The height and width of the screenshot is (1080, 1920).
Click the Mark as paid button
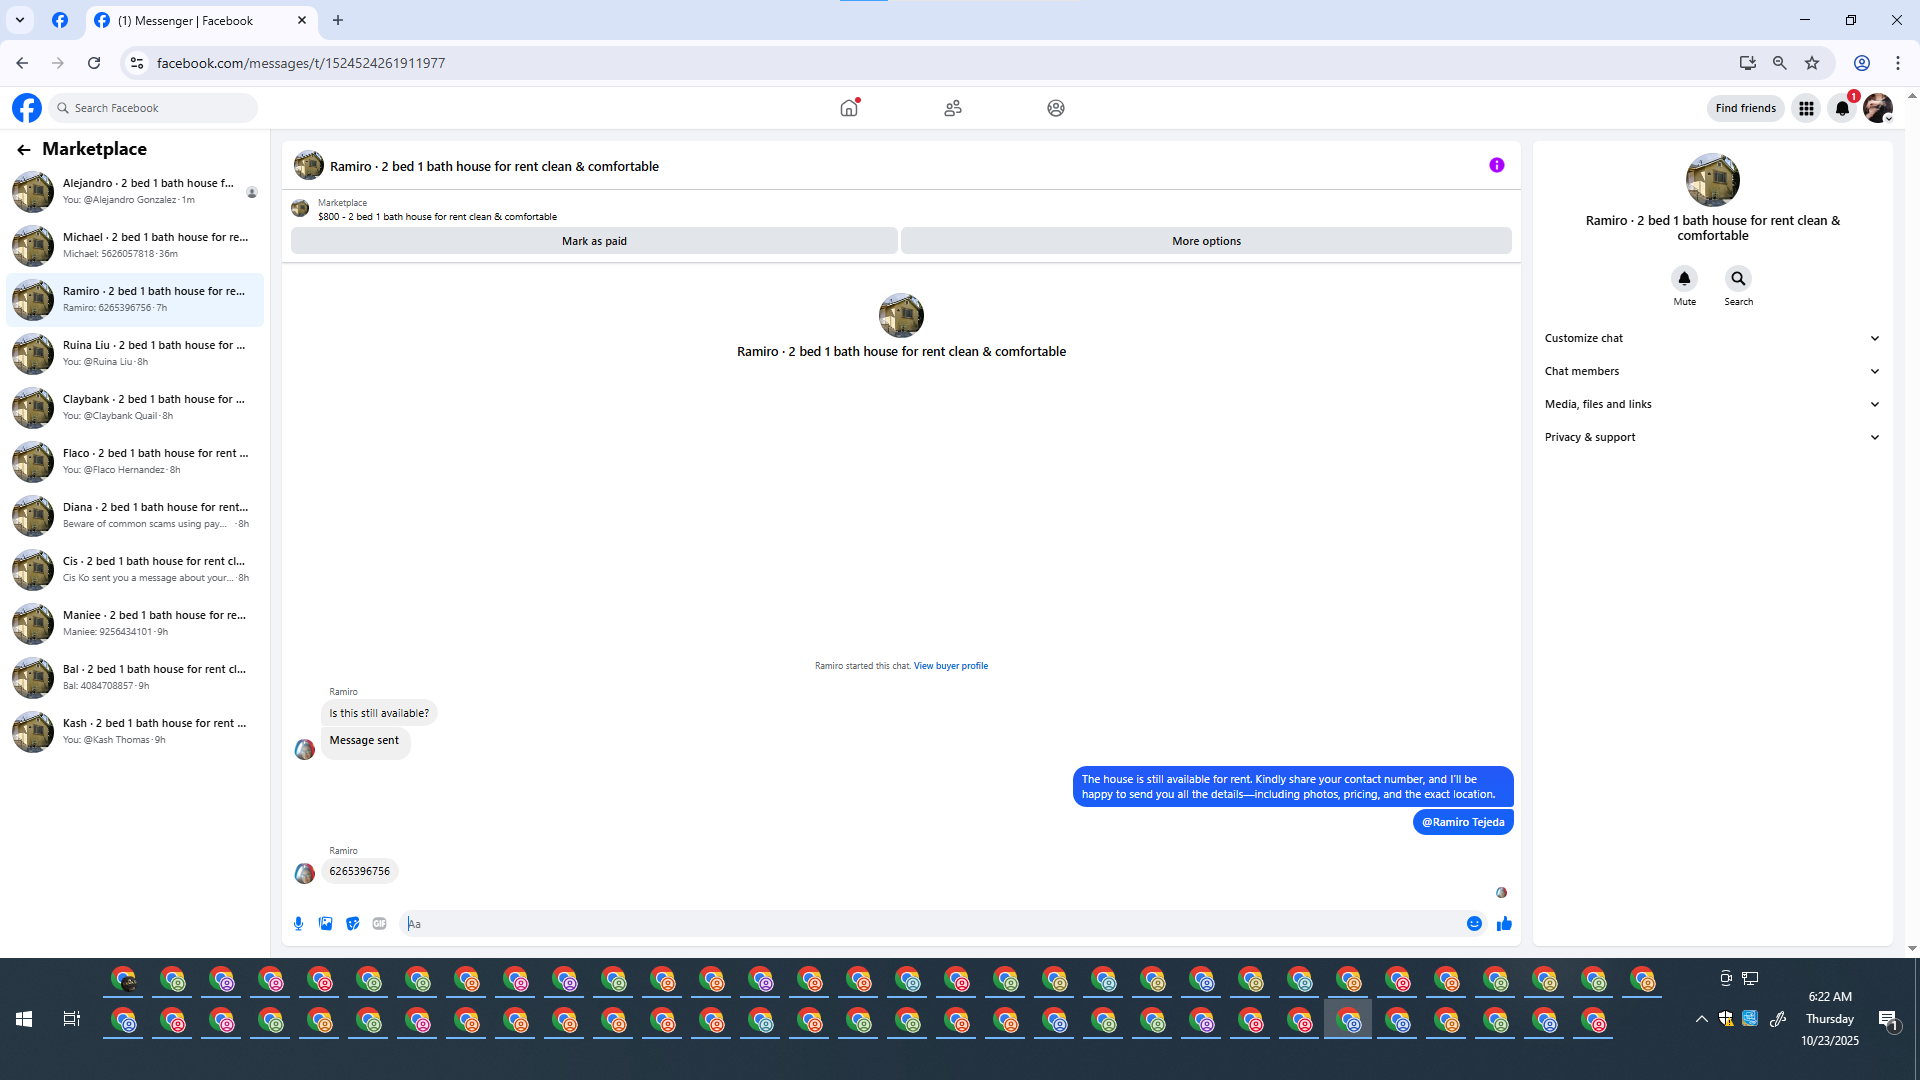pyautogui.click(x=594, y=241)
